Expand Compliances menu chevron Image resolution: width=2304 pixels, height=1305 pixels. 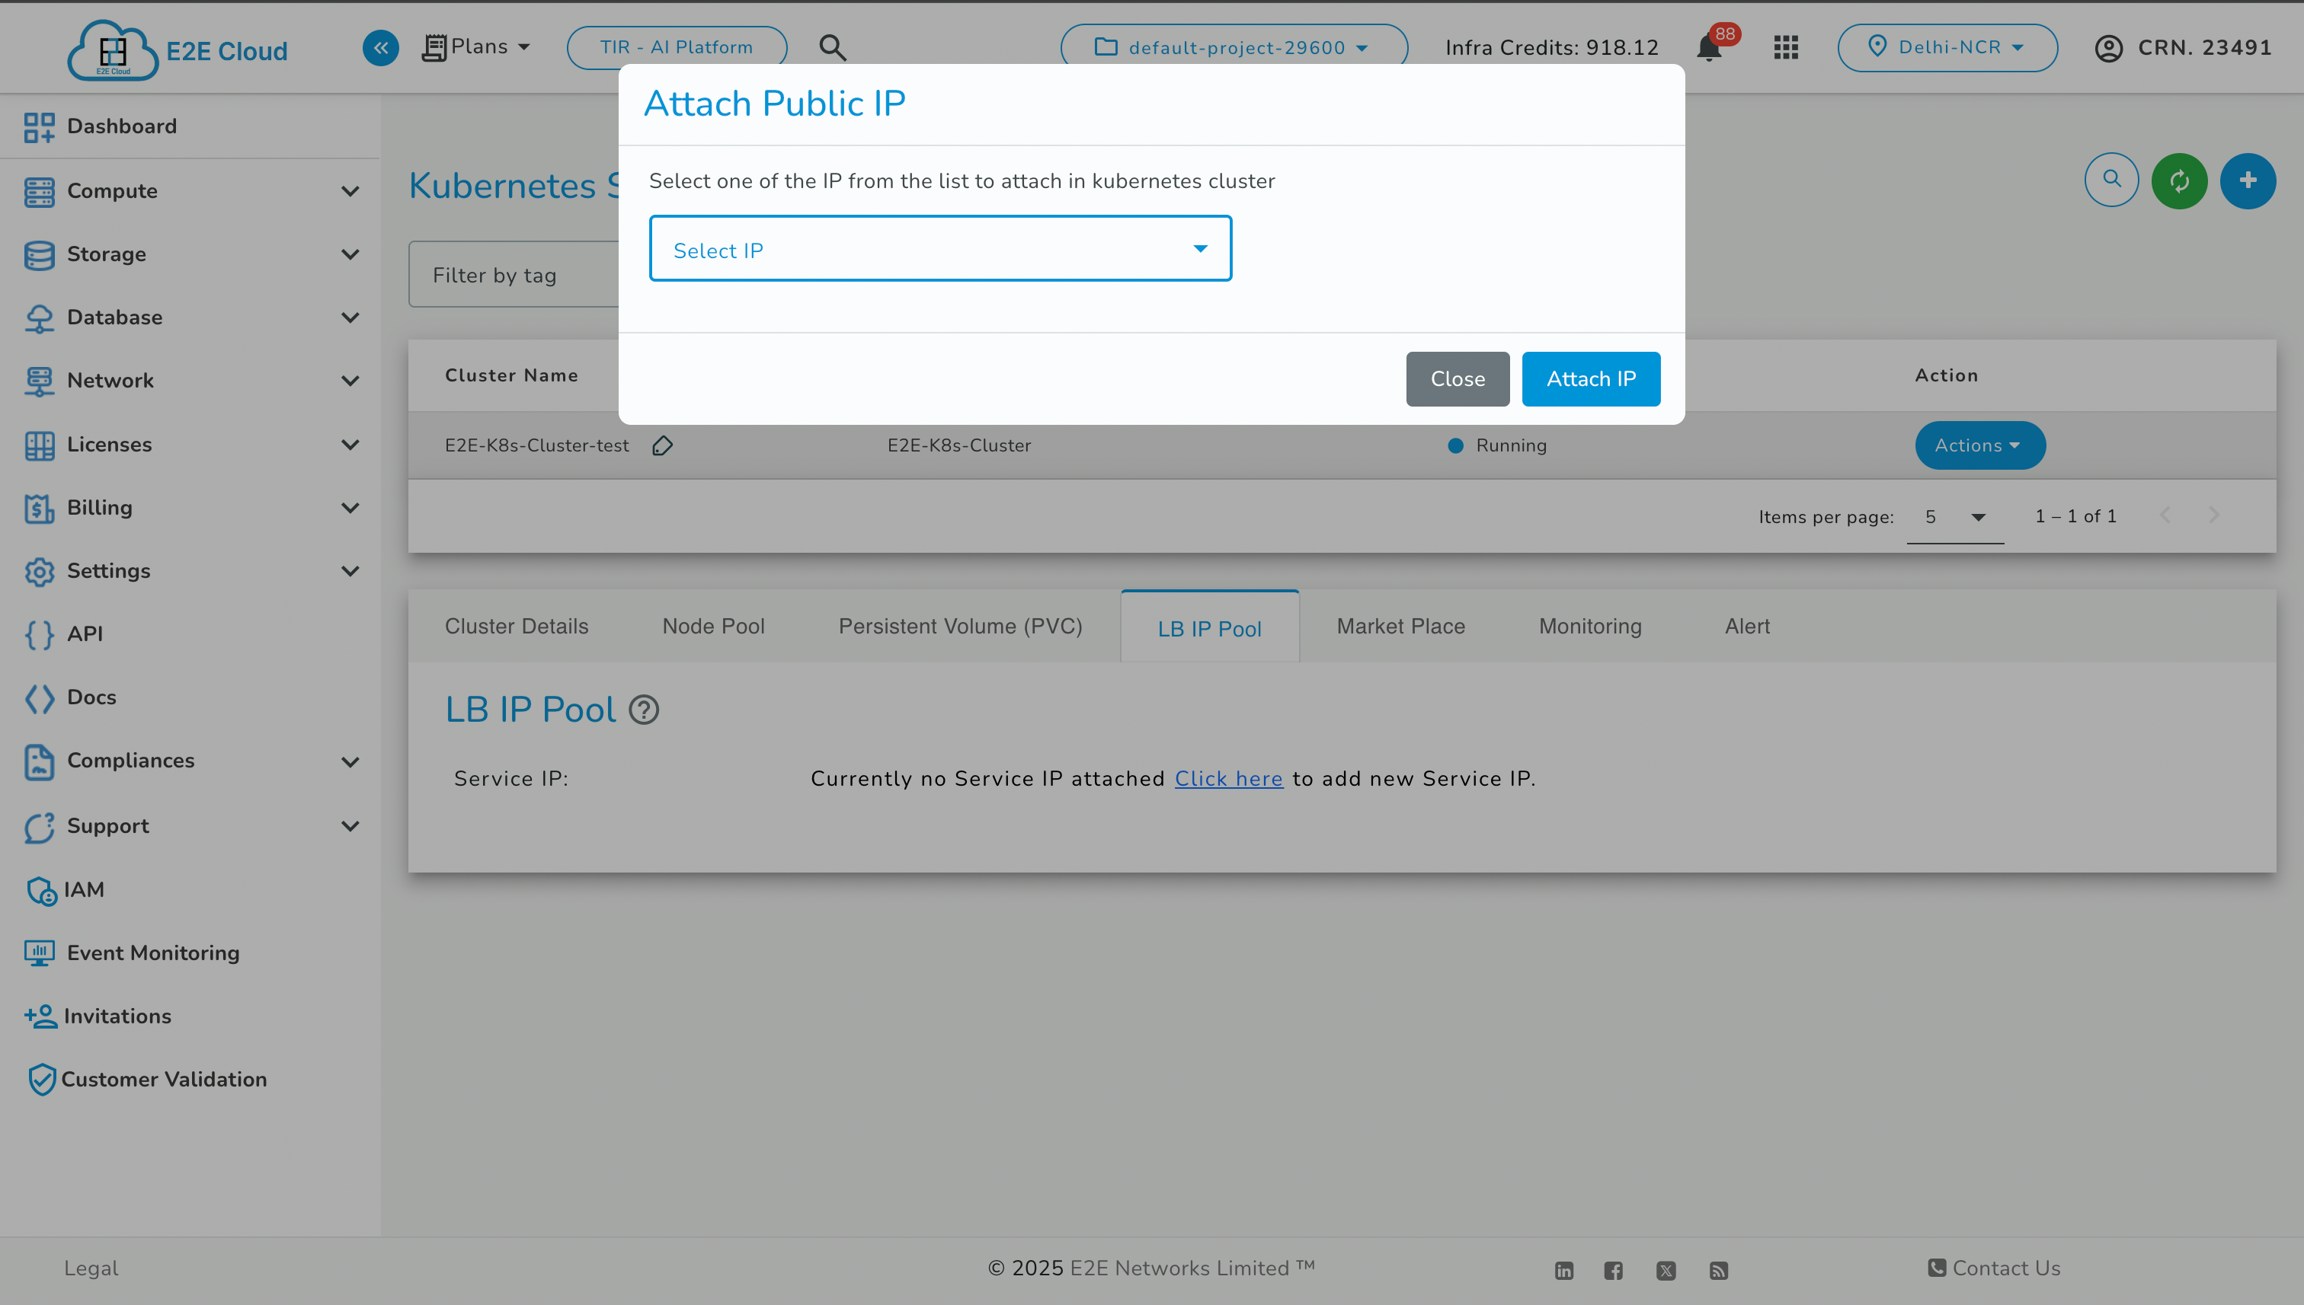pos(350,761)
